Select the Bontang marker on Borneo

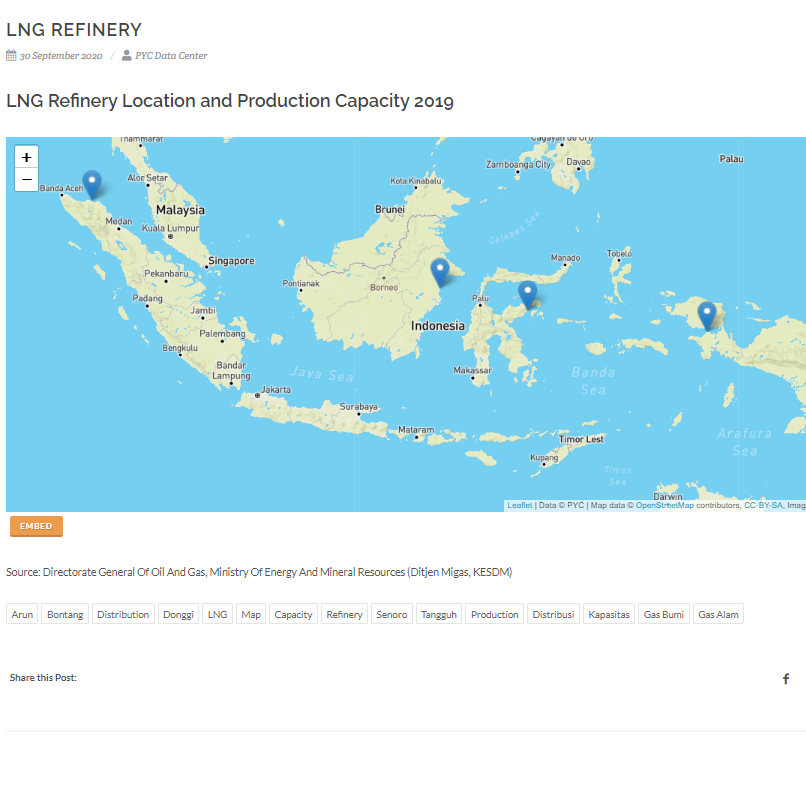coord(439,272)
